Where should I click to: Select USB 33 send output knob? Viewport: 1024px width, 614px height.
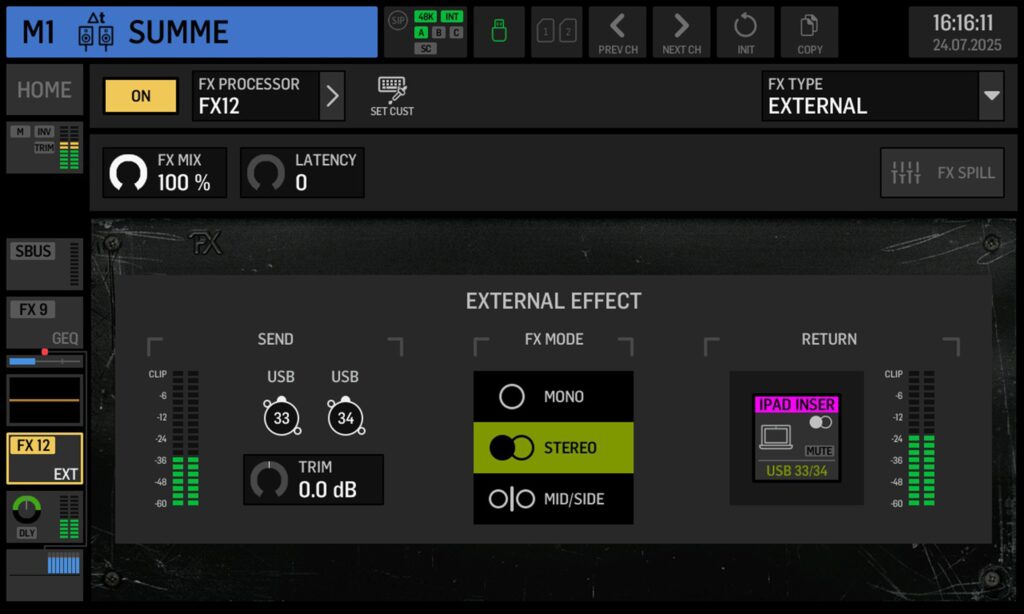pos(281,417)
